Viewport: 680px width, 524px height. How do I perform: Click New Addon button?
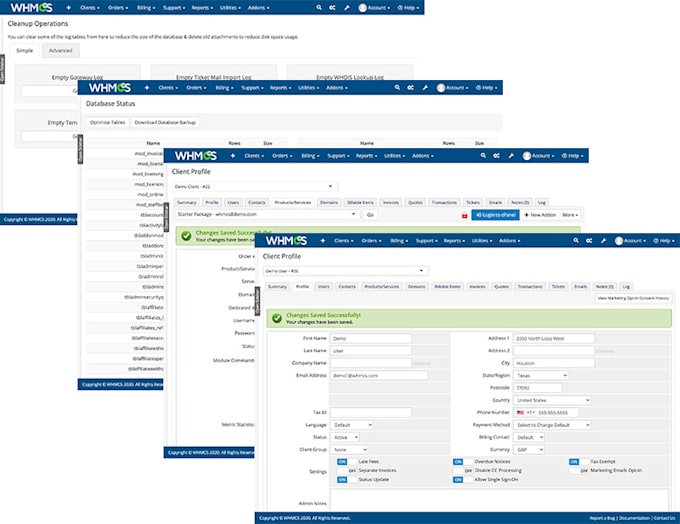pos(540,215)
